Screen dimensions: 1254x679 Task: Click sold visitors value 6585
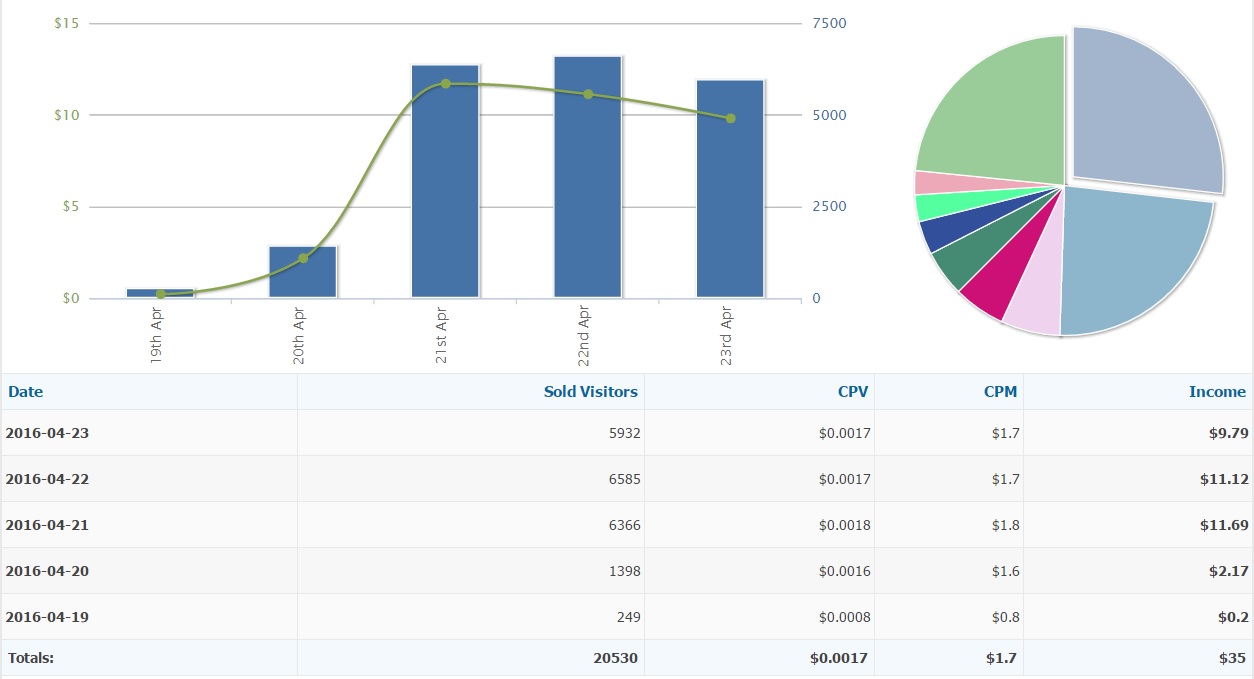pyautogui.click(x=623, y=479)
